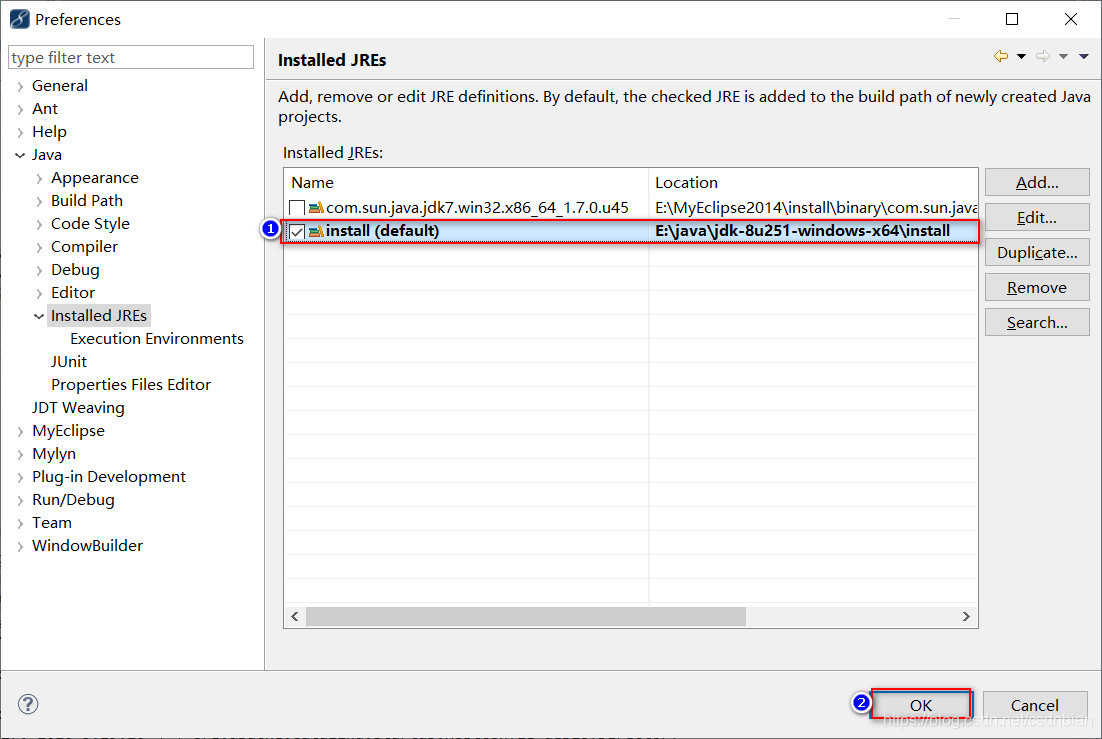The width and height of the screenshot is (1102, 739).
Task: Click the Search... button
Action: [x=1037, y=323]
